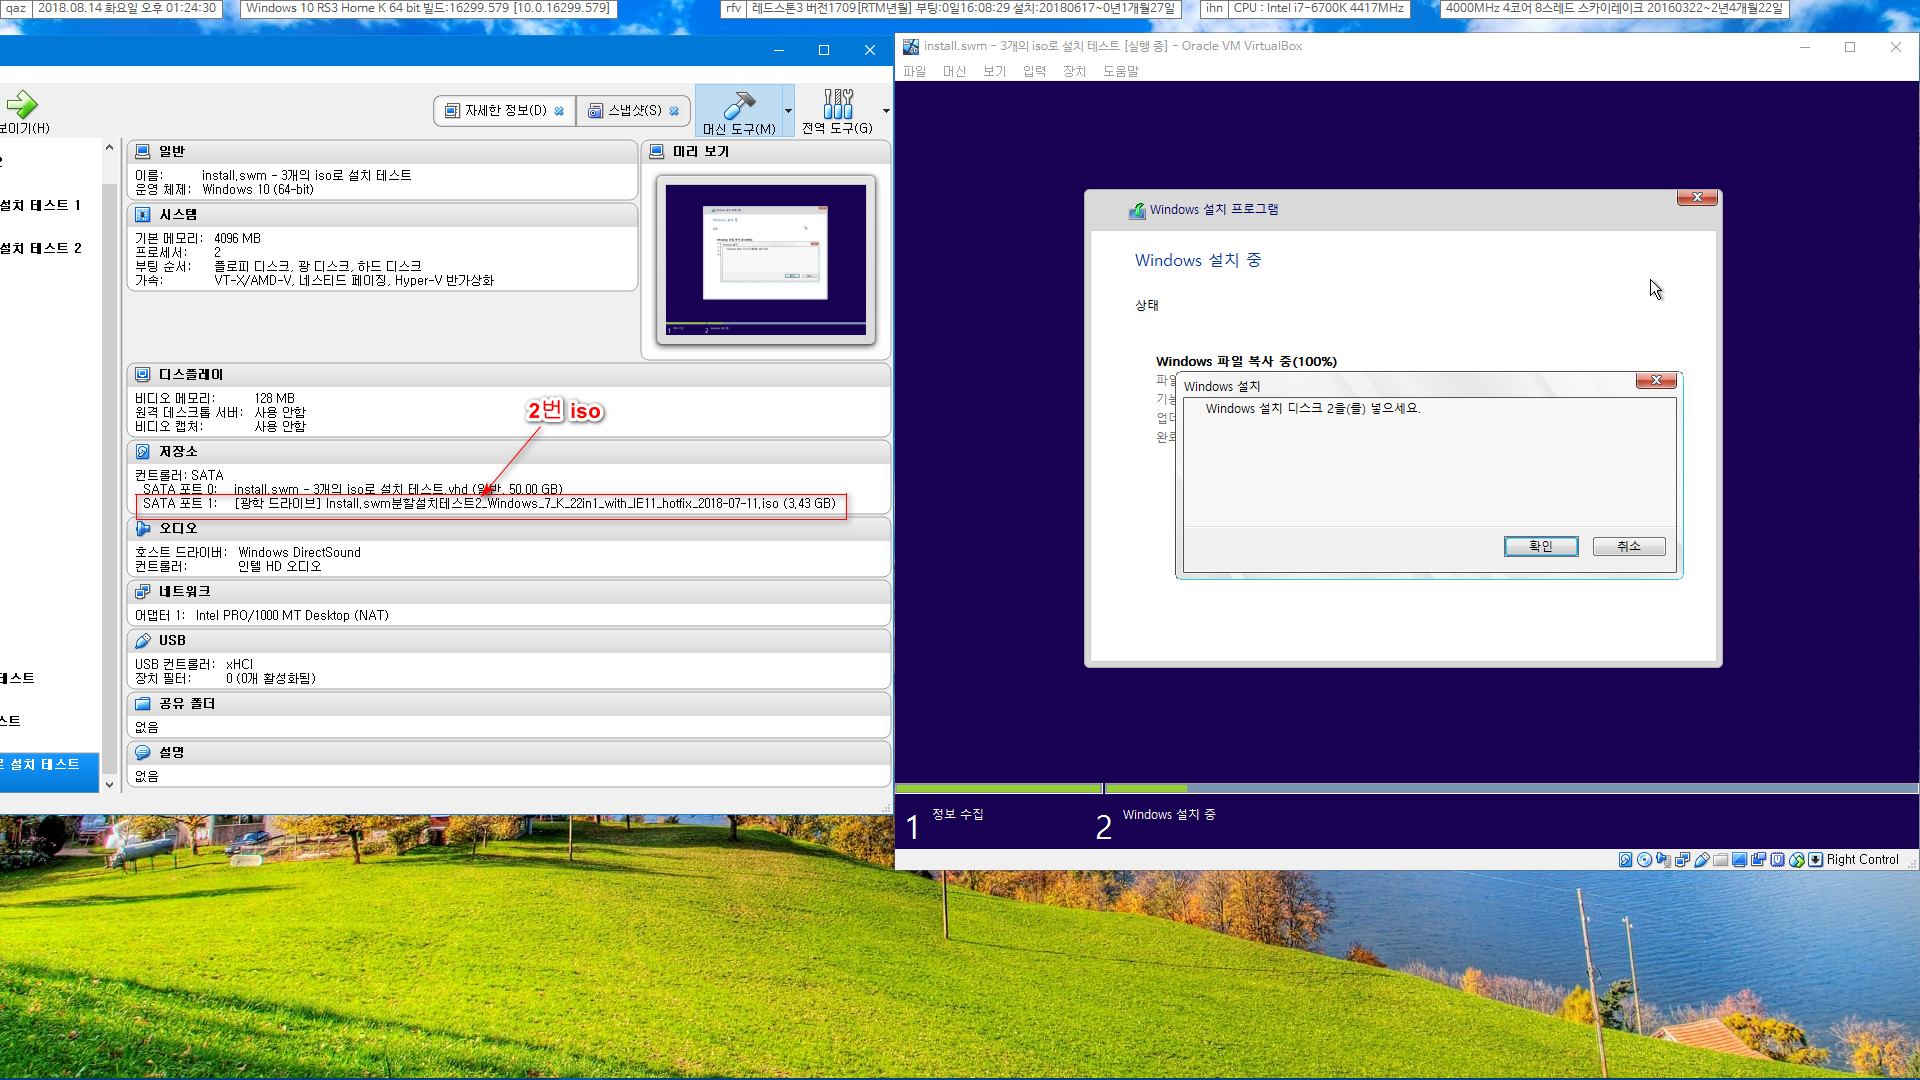Close the Details tab with its X
Viewport: 1920px width, 1080px height.
click(x=559, y=111)
